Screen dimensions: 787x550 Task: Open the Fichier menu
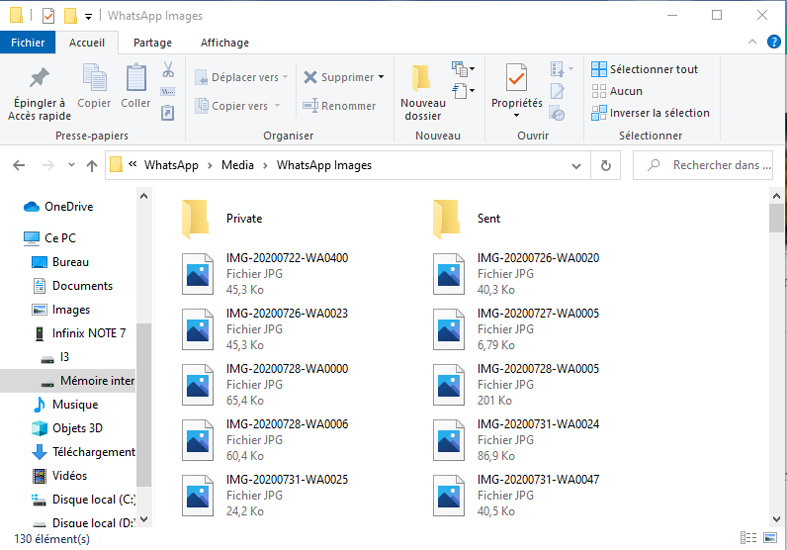pos(28,43)
